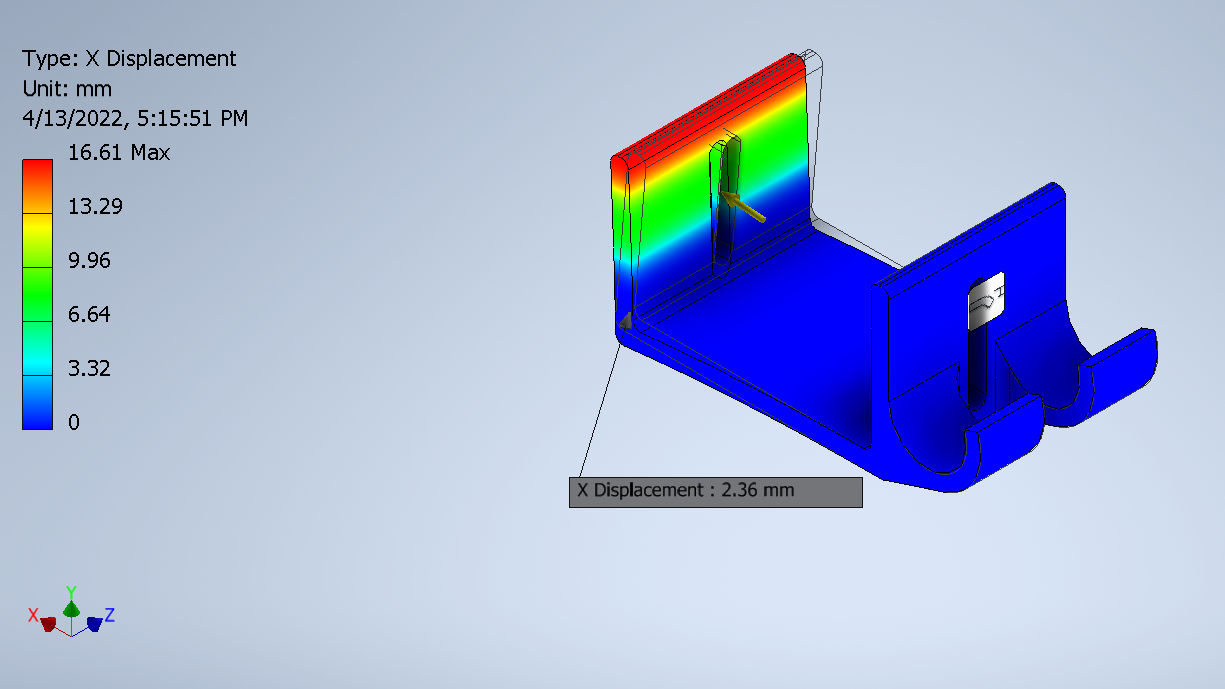This screenshot has height=689, width=1225.
Task: Select the X Displacement 2.36 mm probe label
Action: [x=715, y=491]
